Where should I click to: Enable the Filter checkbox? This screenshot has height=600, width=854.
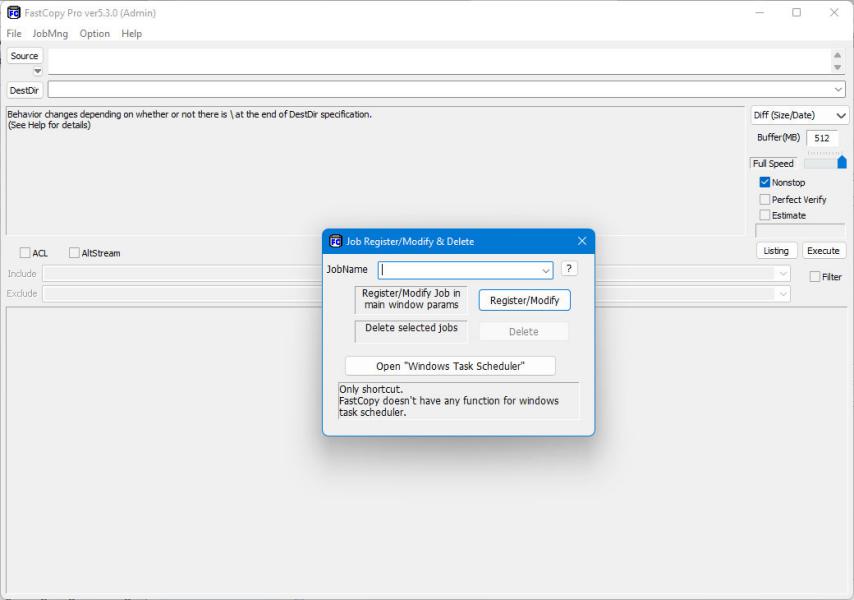[x=815, y=277]
